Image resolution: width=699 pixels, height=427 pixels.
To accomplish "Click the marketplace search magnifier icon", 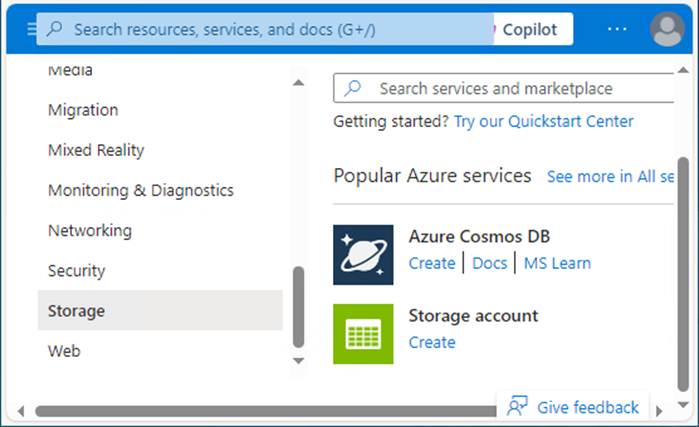I will coord(352,88).
